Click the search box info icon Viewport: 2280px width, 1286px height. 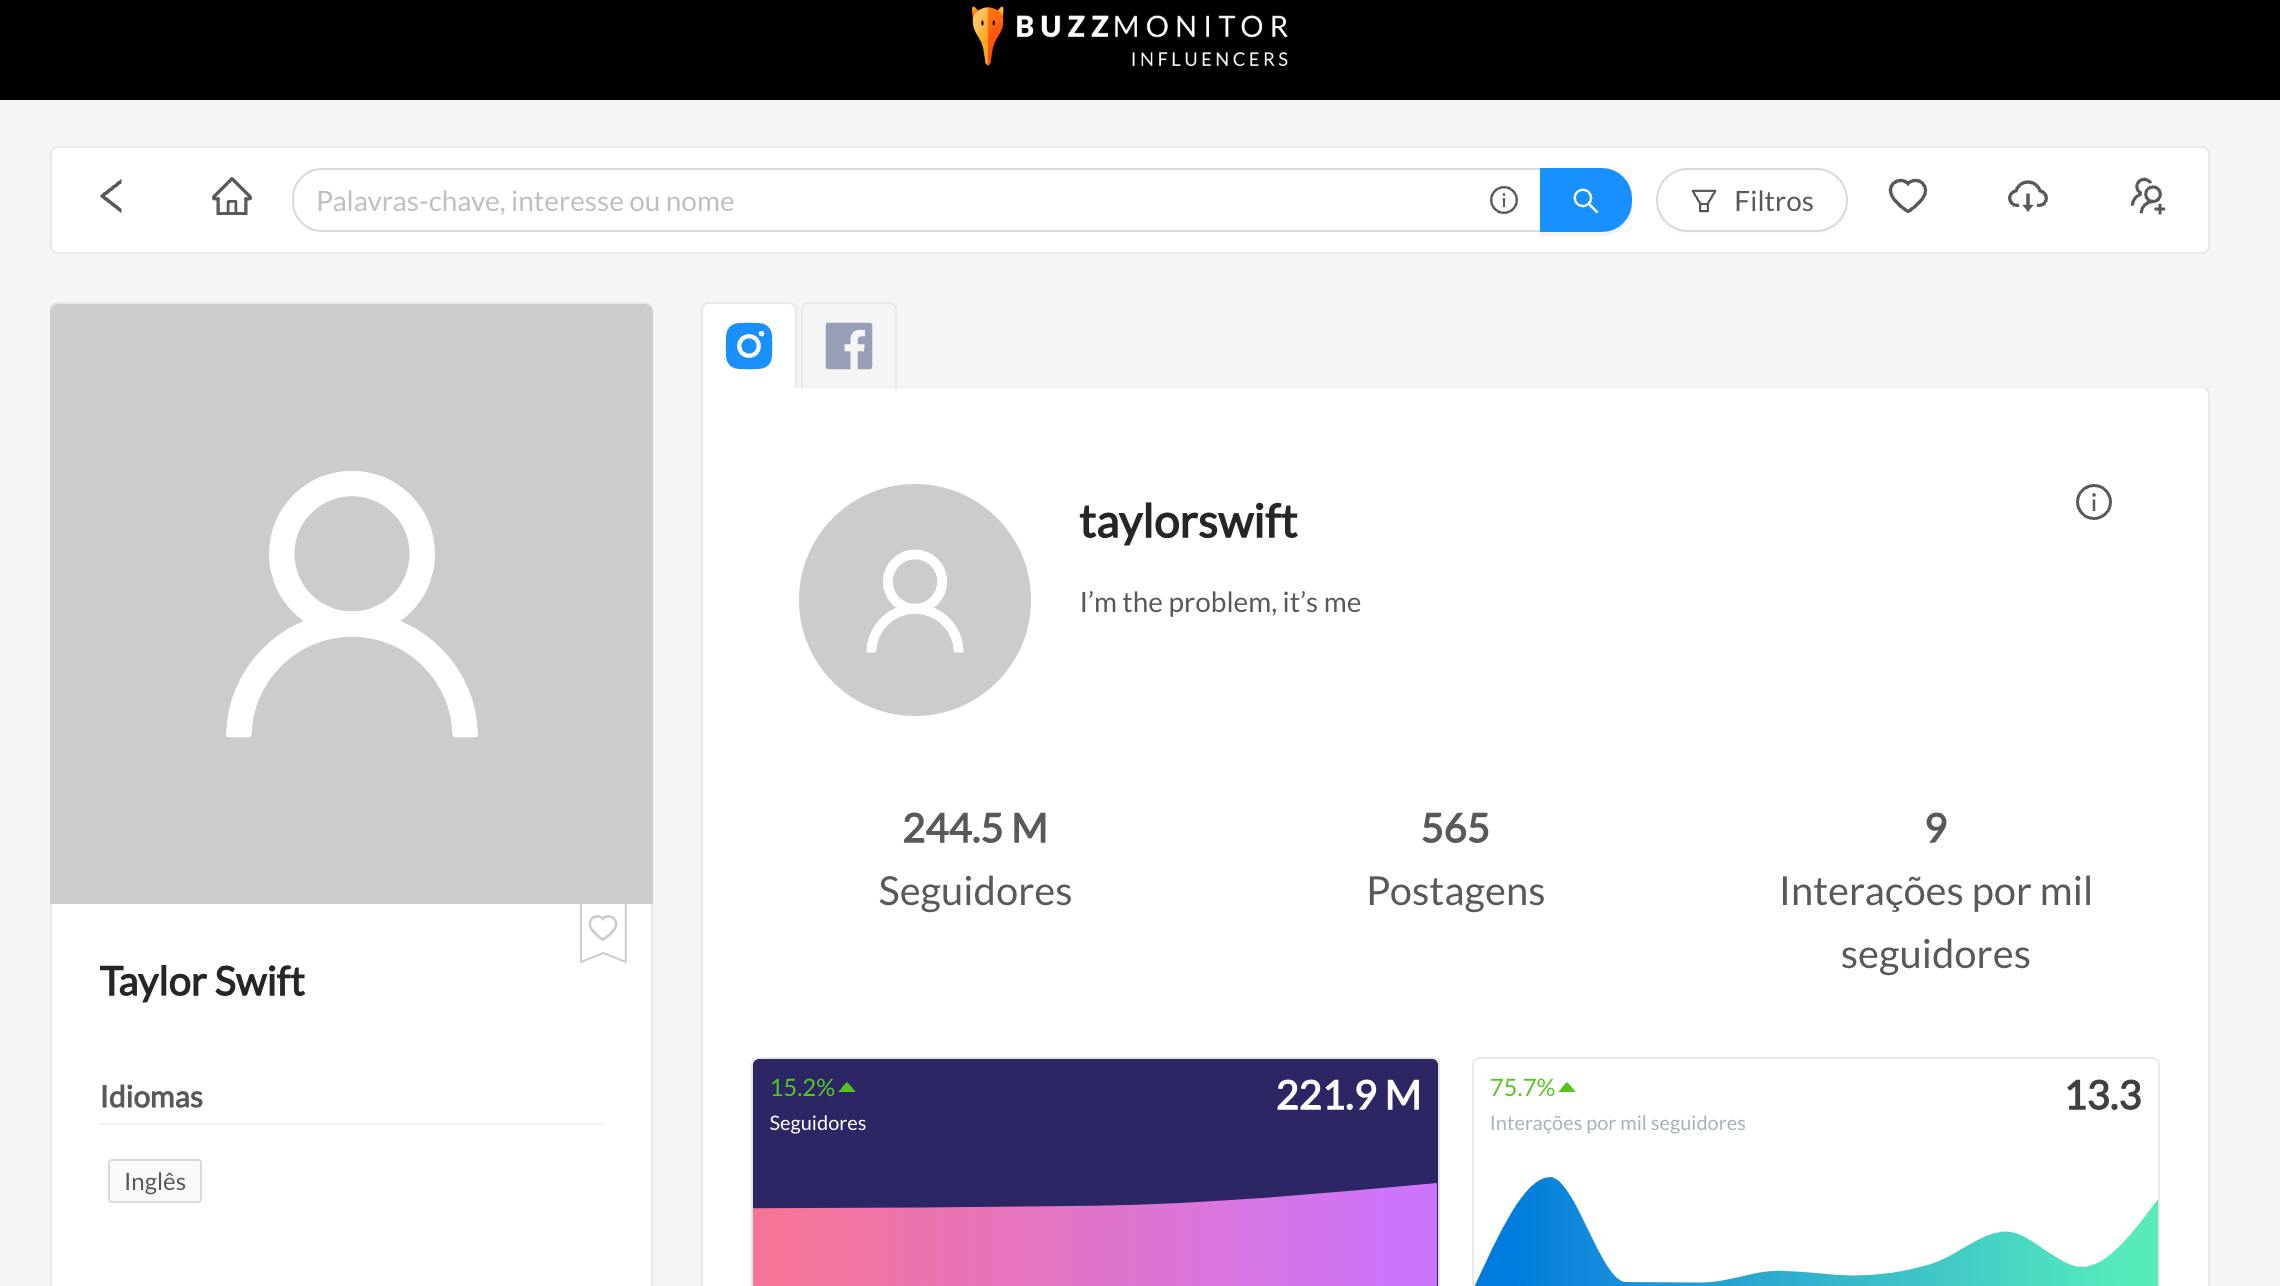[x=1503, y=201]
